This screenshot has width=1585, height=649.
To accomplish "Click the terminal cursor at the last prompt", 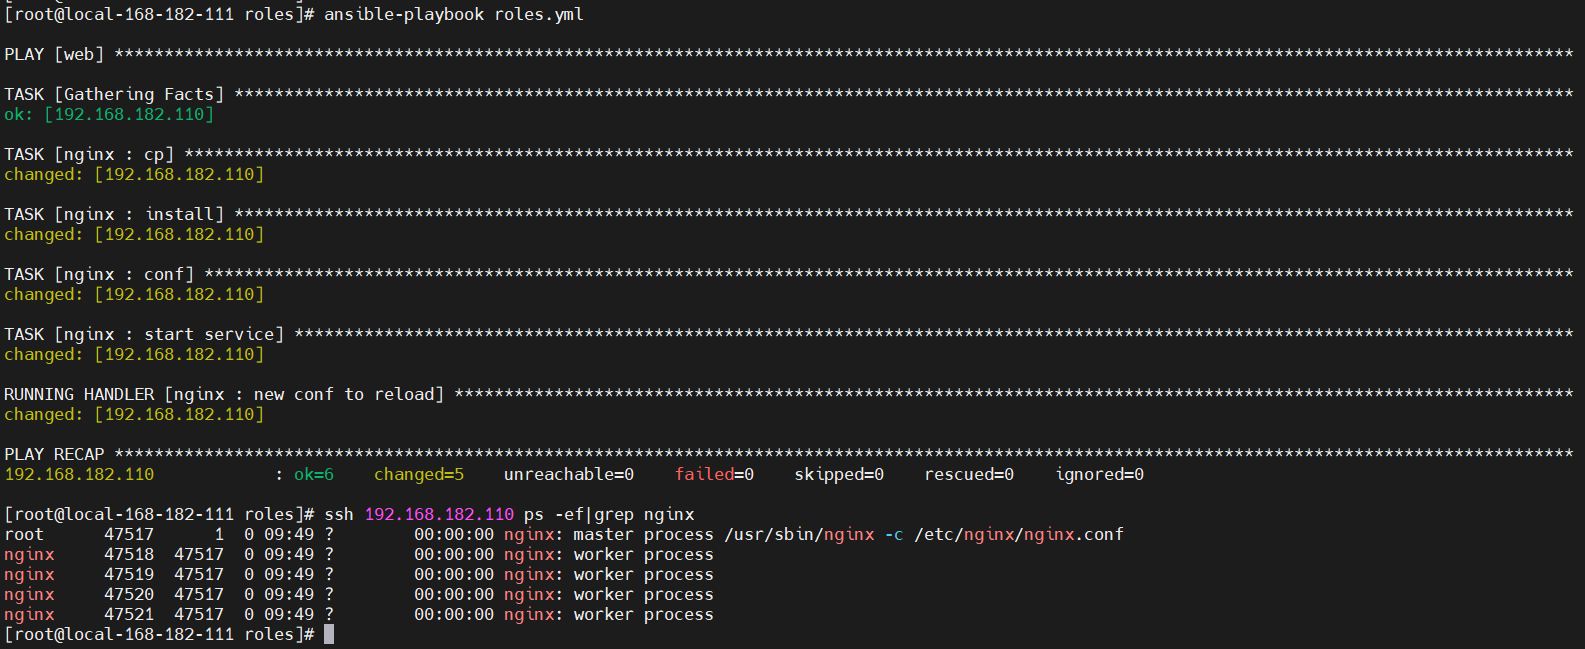I will [329, 634].
